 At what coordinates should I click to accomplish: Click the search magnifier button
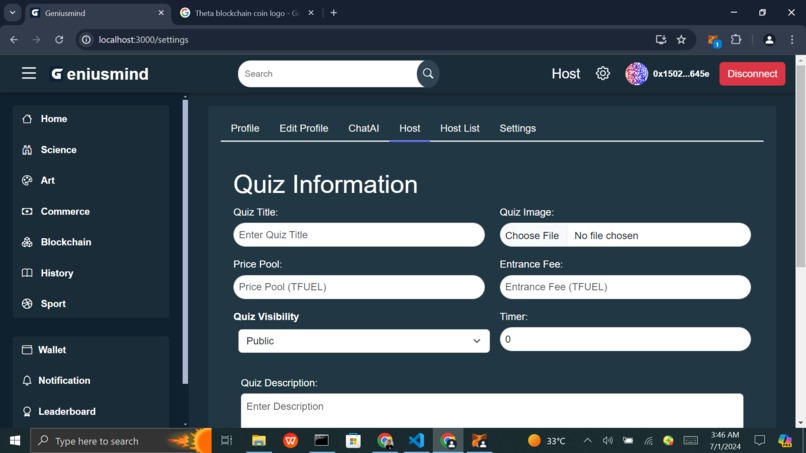428,74
